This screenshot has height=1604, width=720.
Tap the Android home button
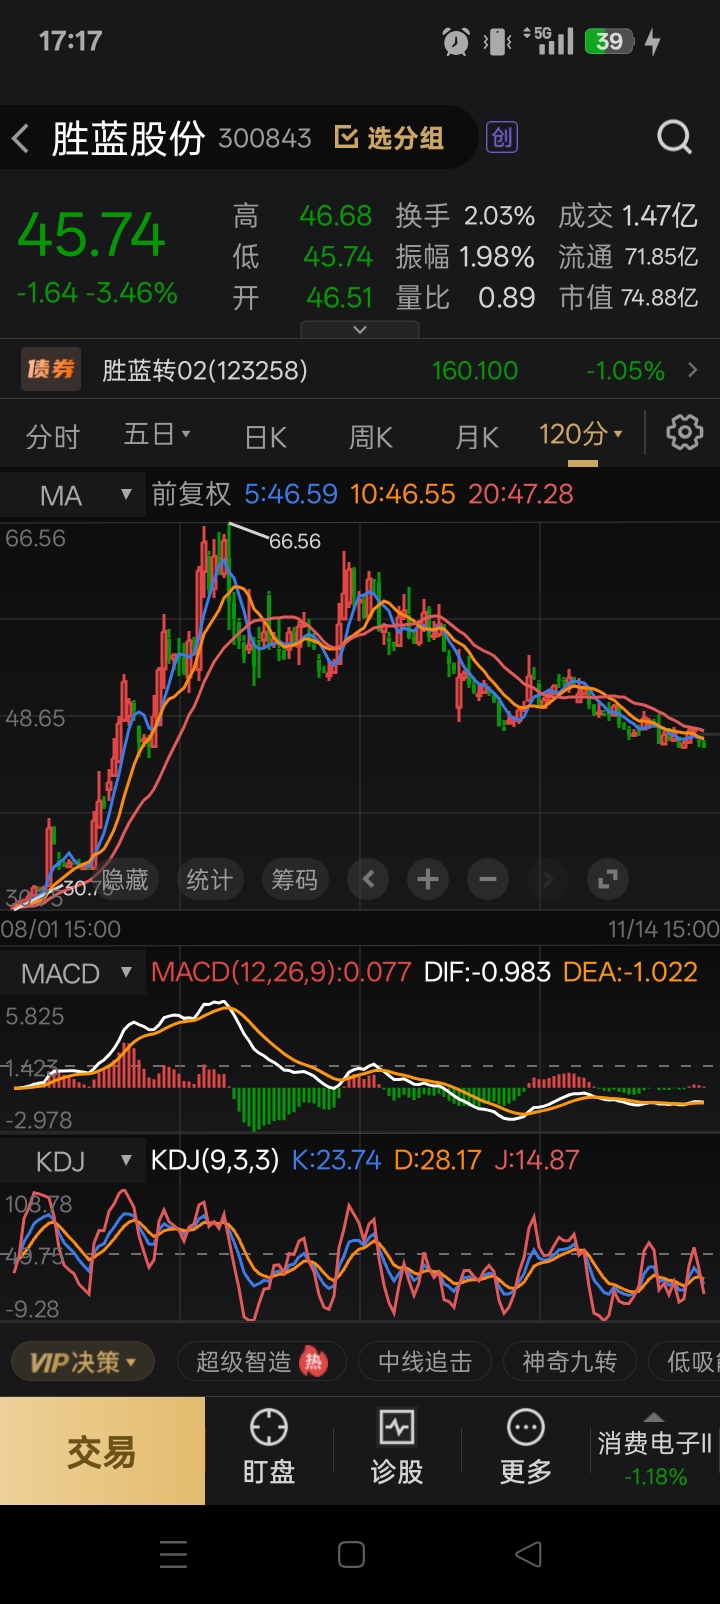(351, 1554)
